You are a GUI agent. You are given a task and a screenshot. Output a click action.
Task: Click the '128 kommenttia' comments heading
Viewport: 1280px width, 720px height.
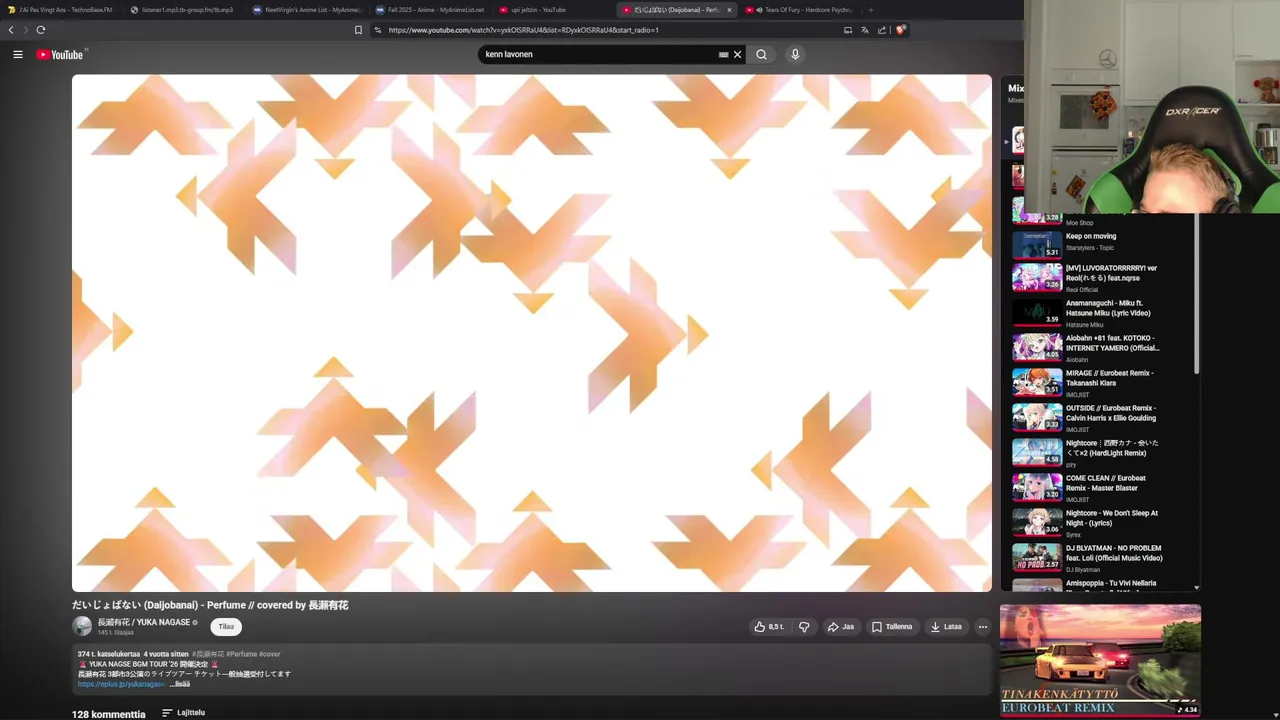(x=108, y=714)
